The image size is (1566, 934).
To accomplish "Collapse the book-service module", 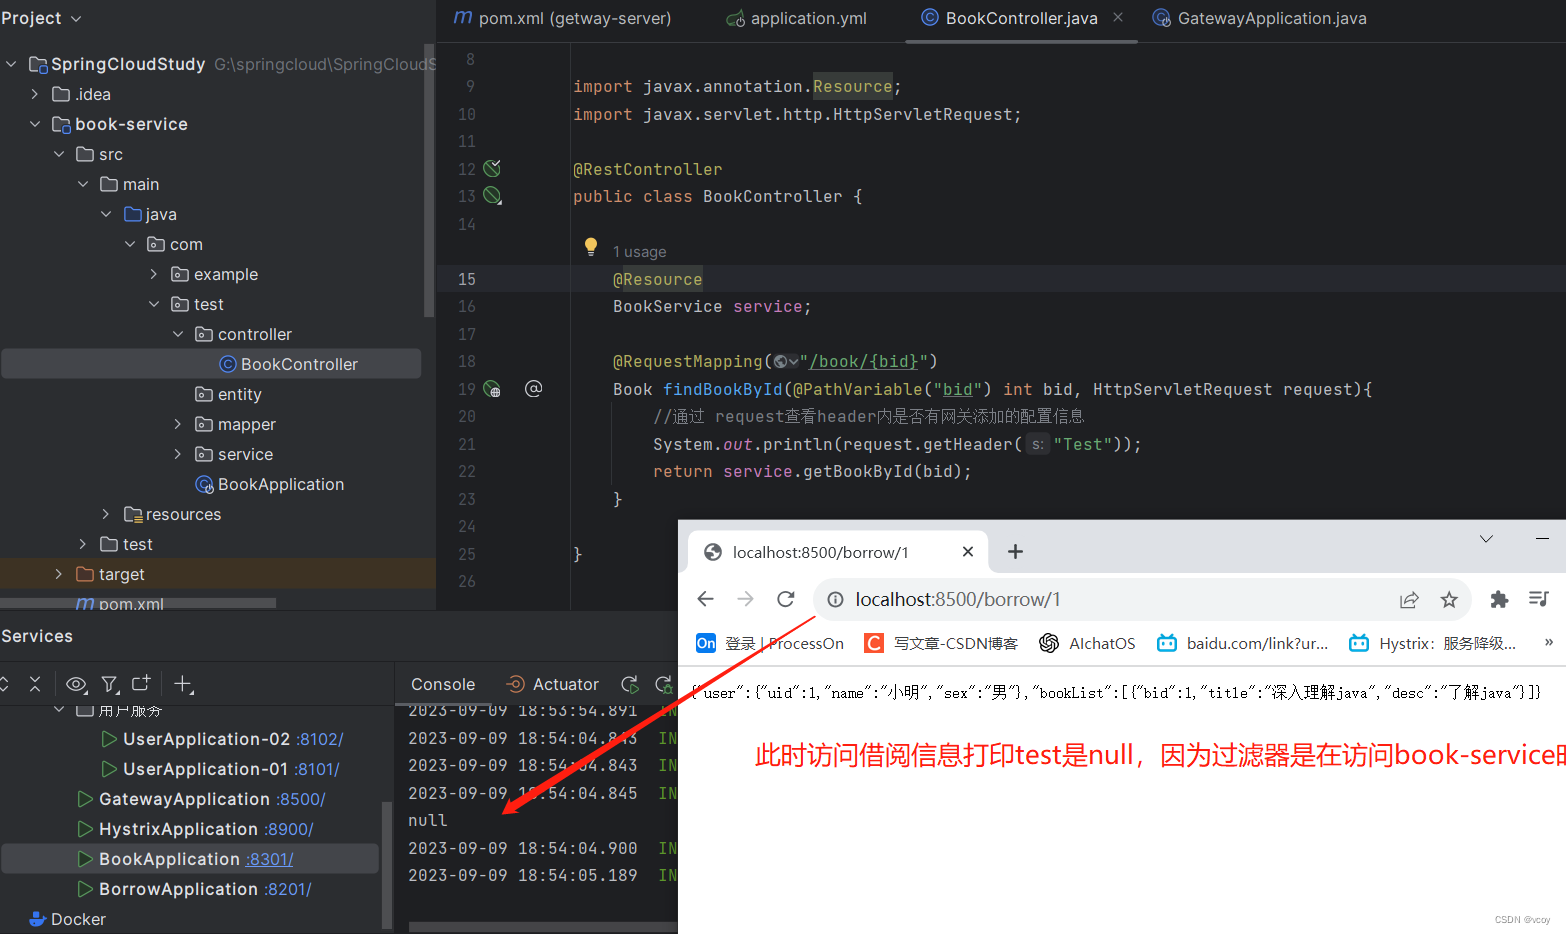I will (35, 124).
